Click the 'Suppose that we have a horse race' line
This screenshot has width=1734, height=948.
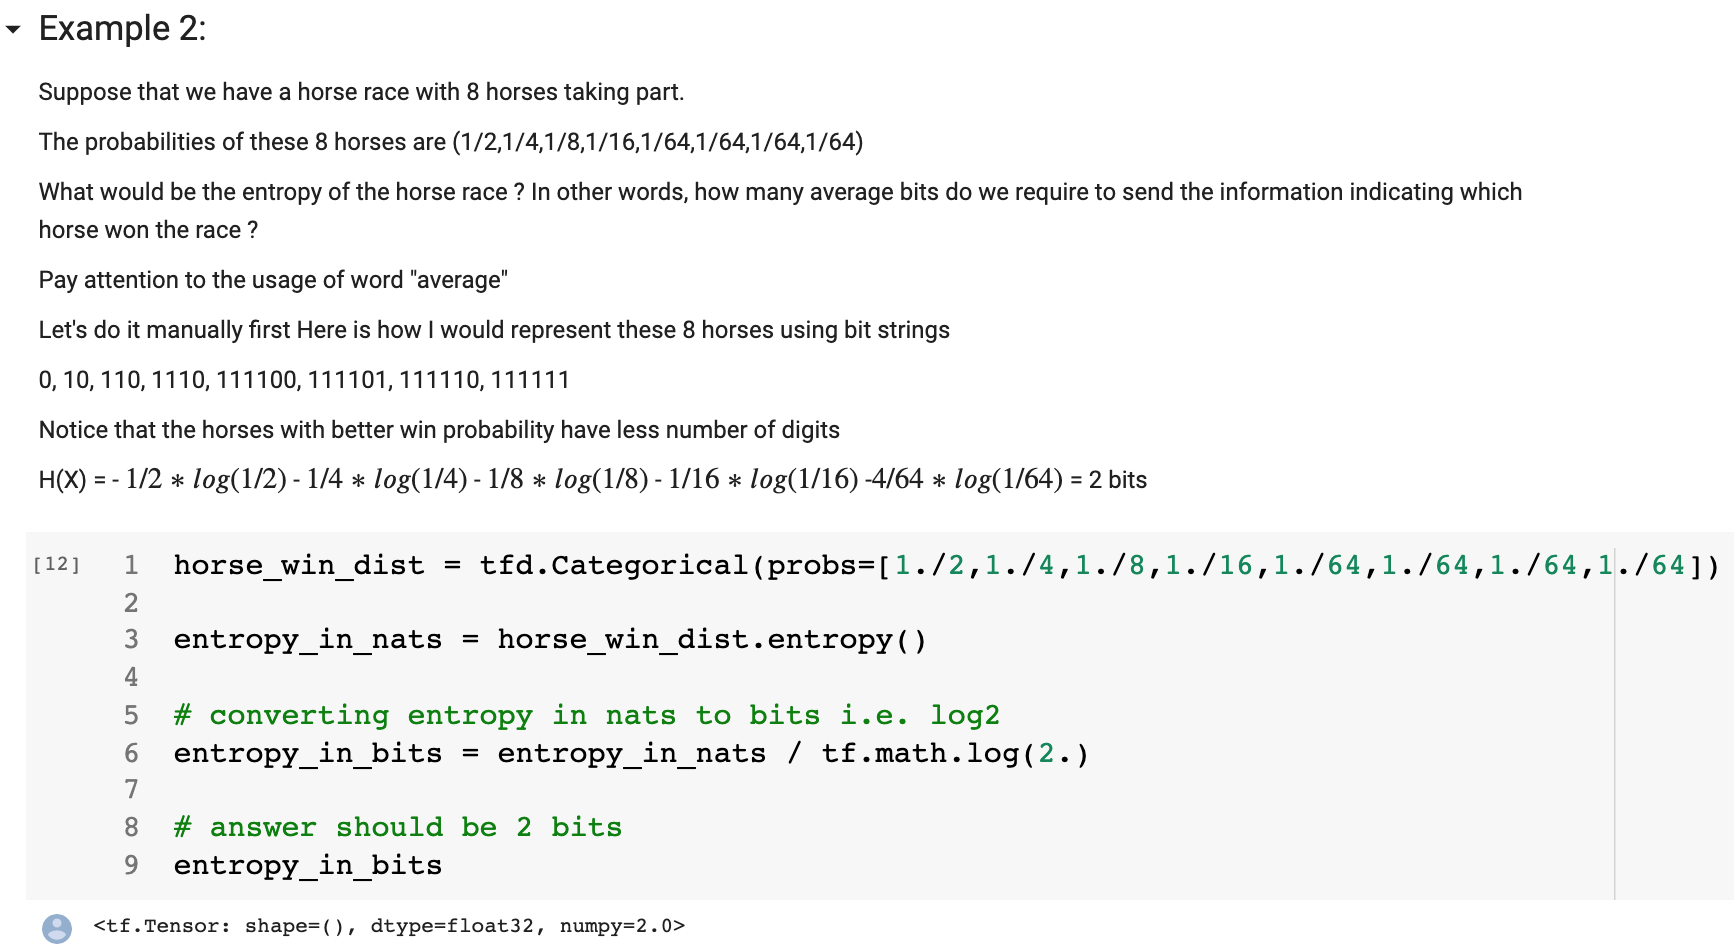[x=361, y=92]
